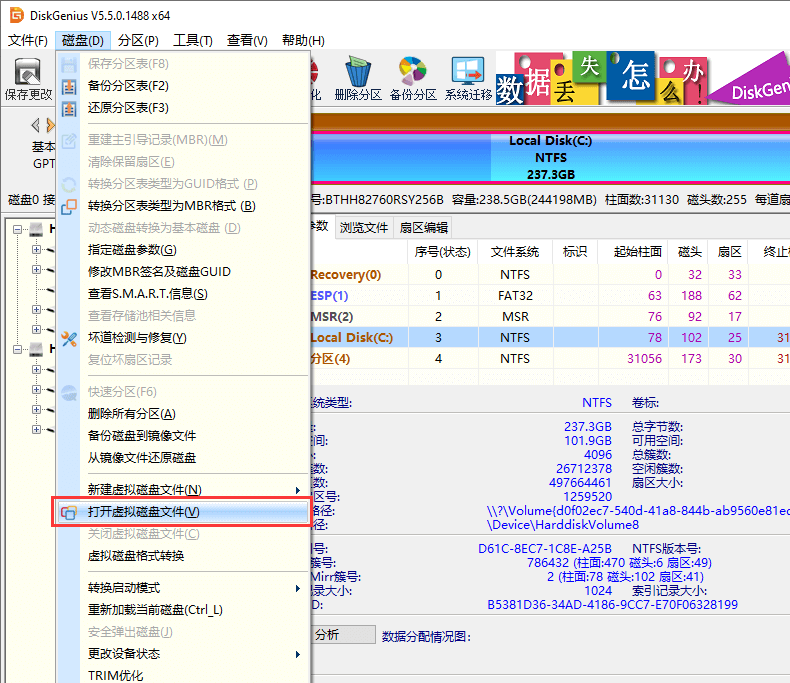Click the 分析 button
This screenshot has height=683, width=790.
point(343,635)
